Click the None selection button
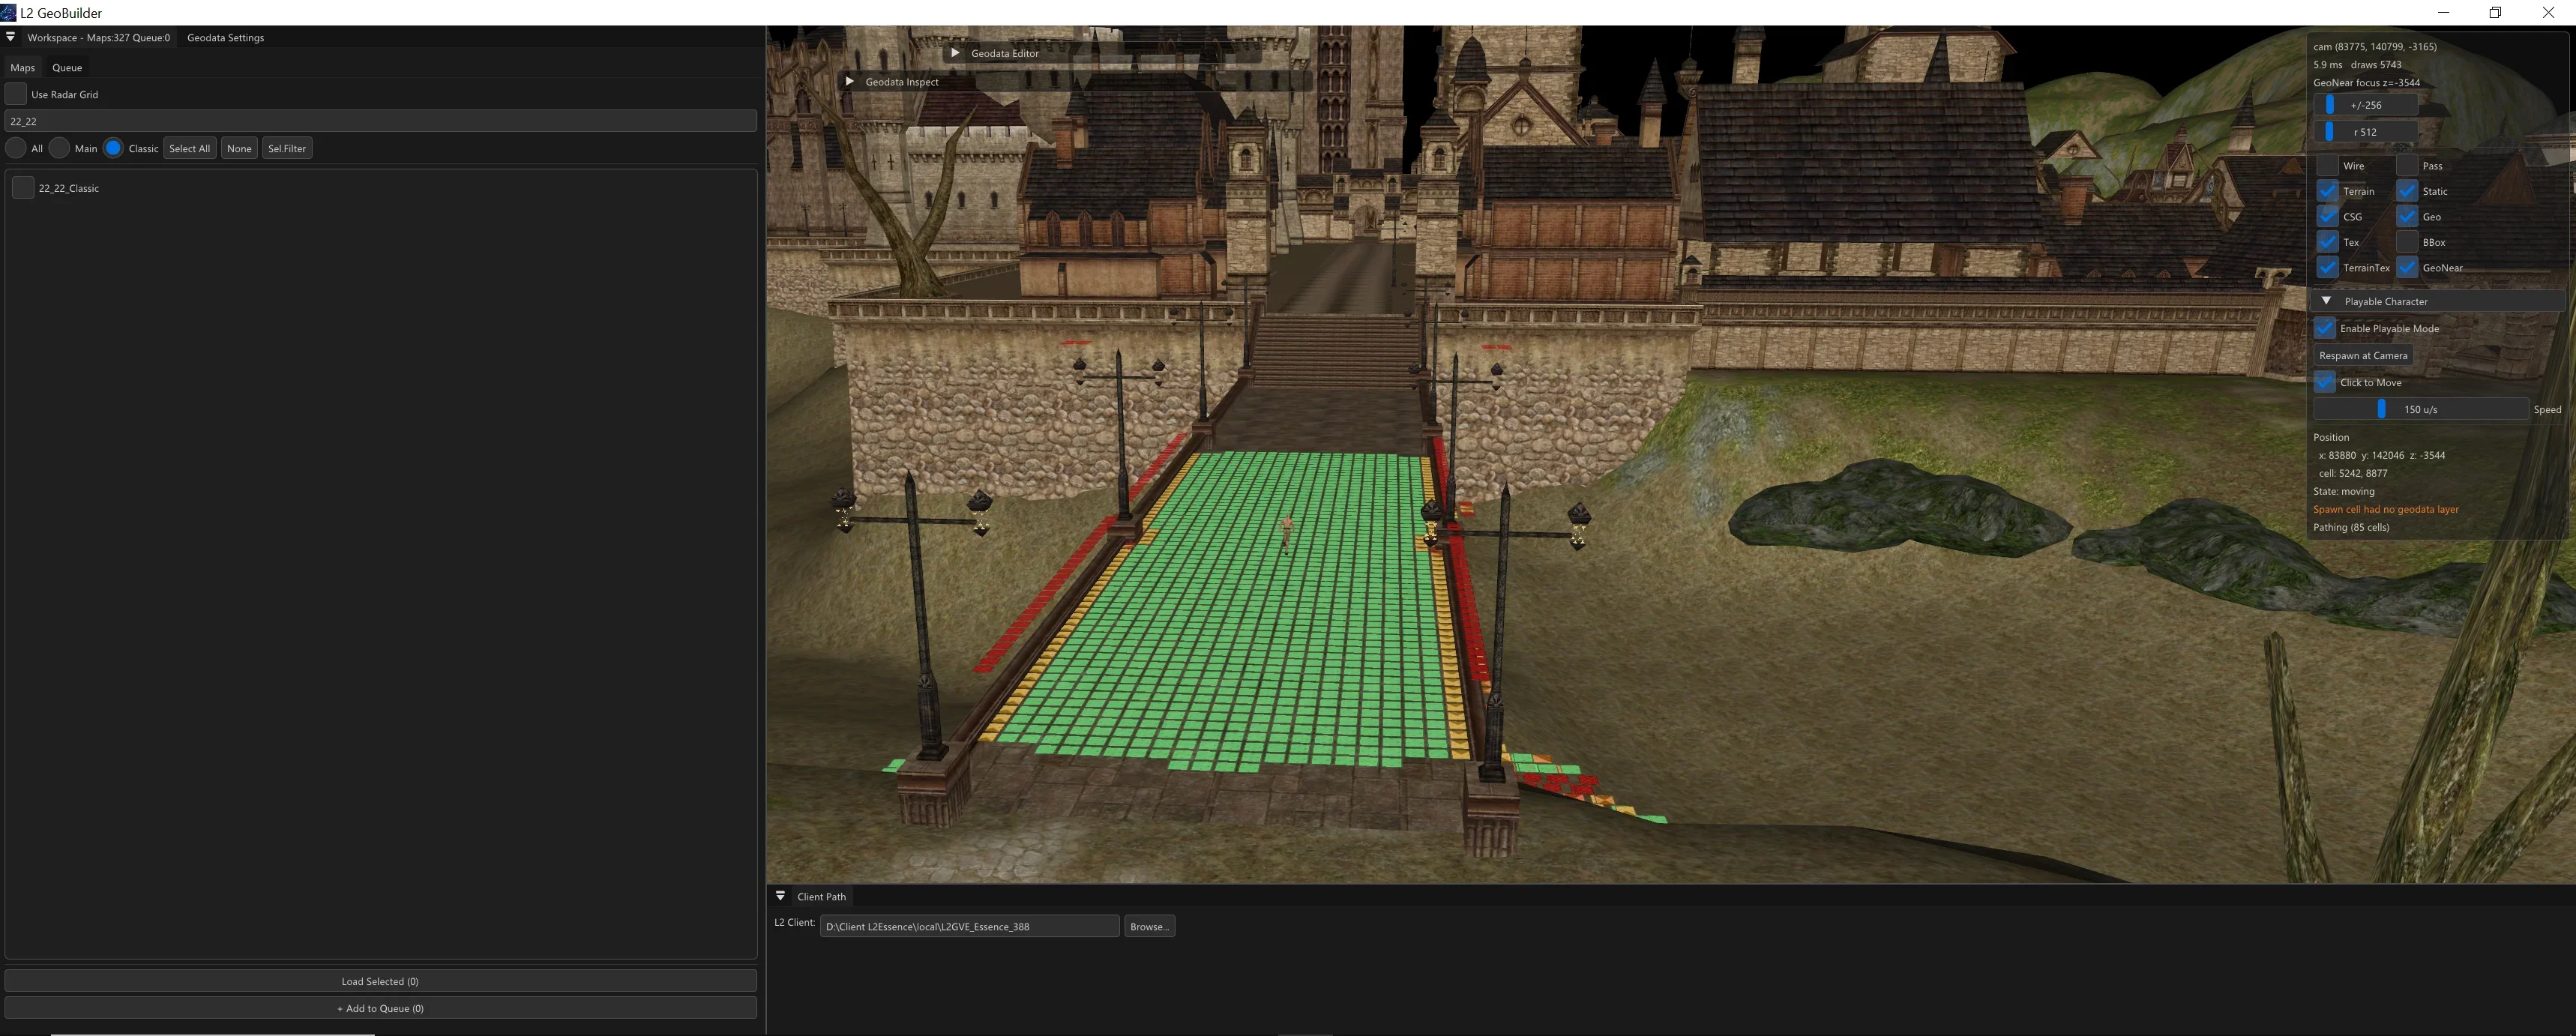 pyautogui.click(x=239, y=148)
